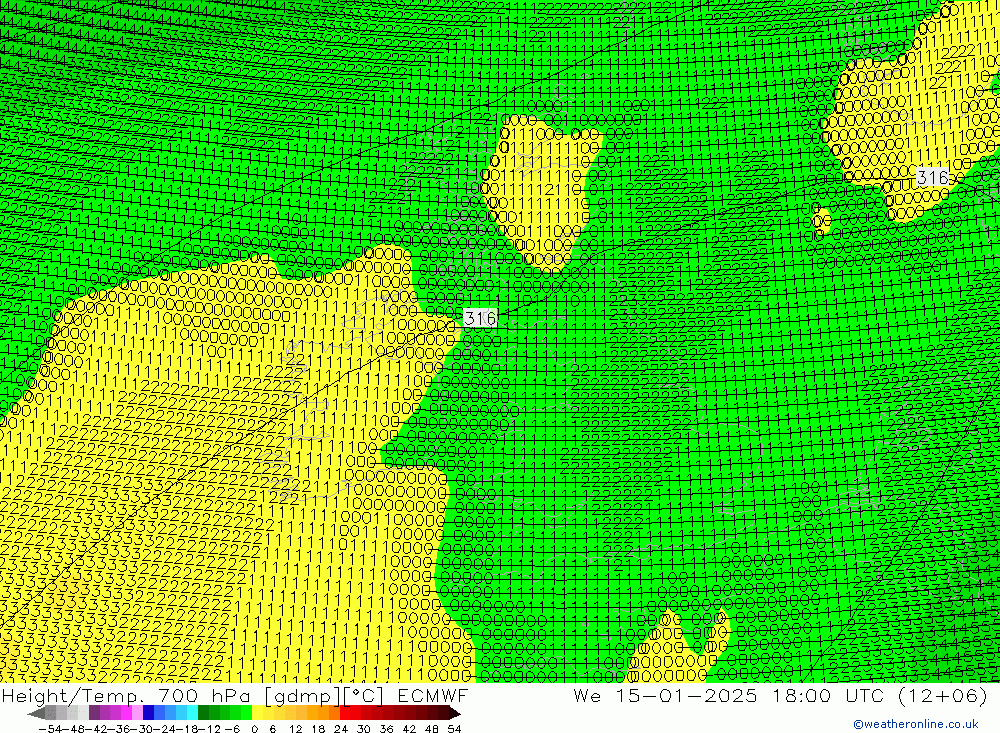Click the gray left arrow of the color scale

[x=37, y=713]
